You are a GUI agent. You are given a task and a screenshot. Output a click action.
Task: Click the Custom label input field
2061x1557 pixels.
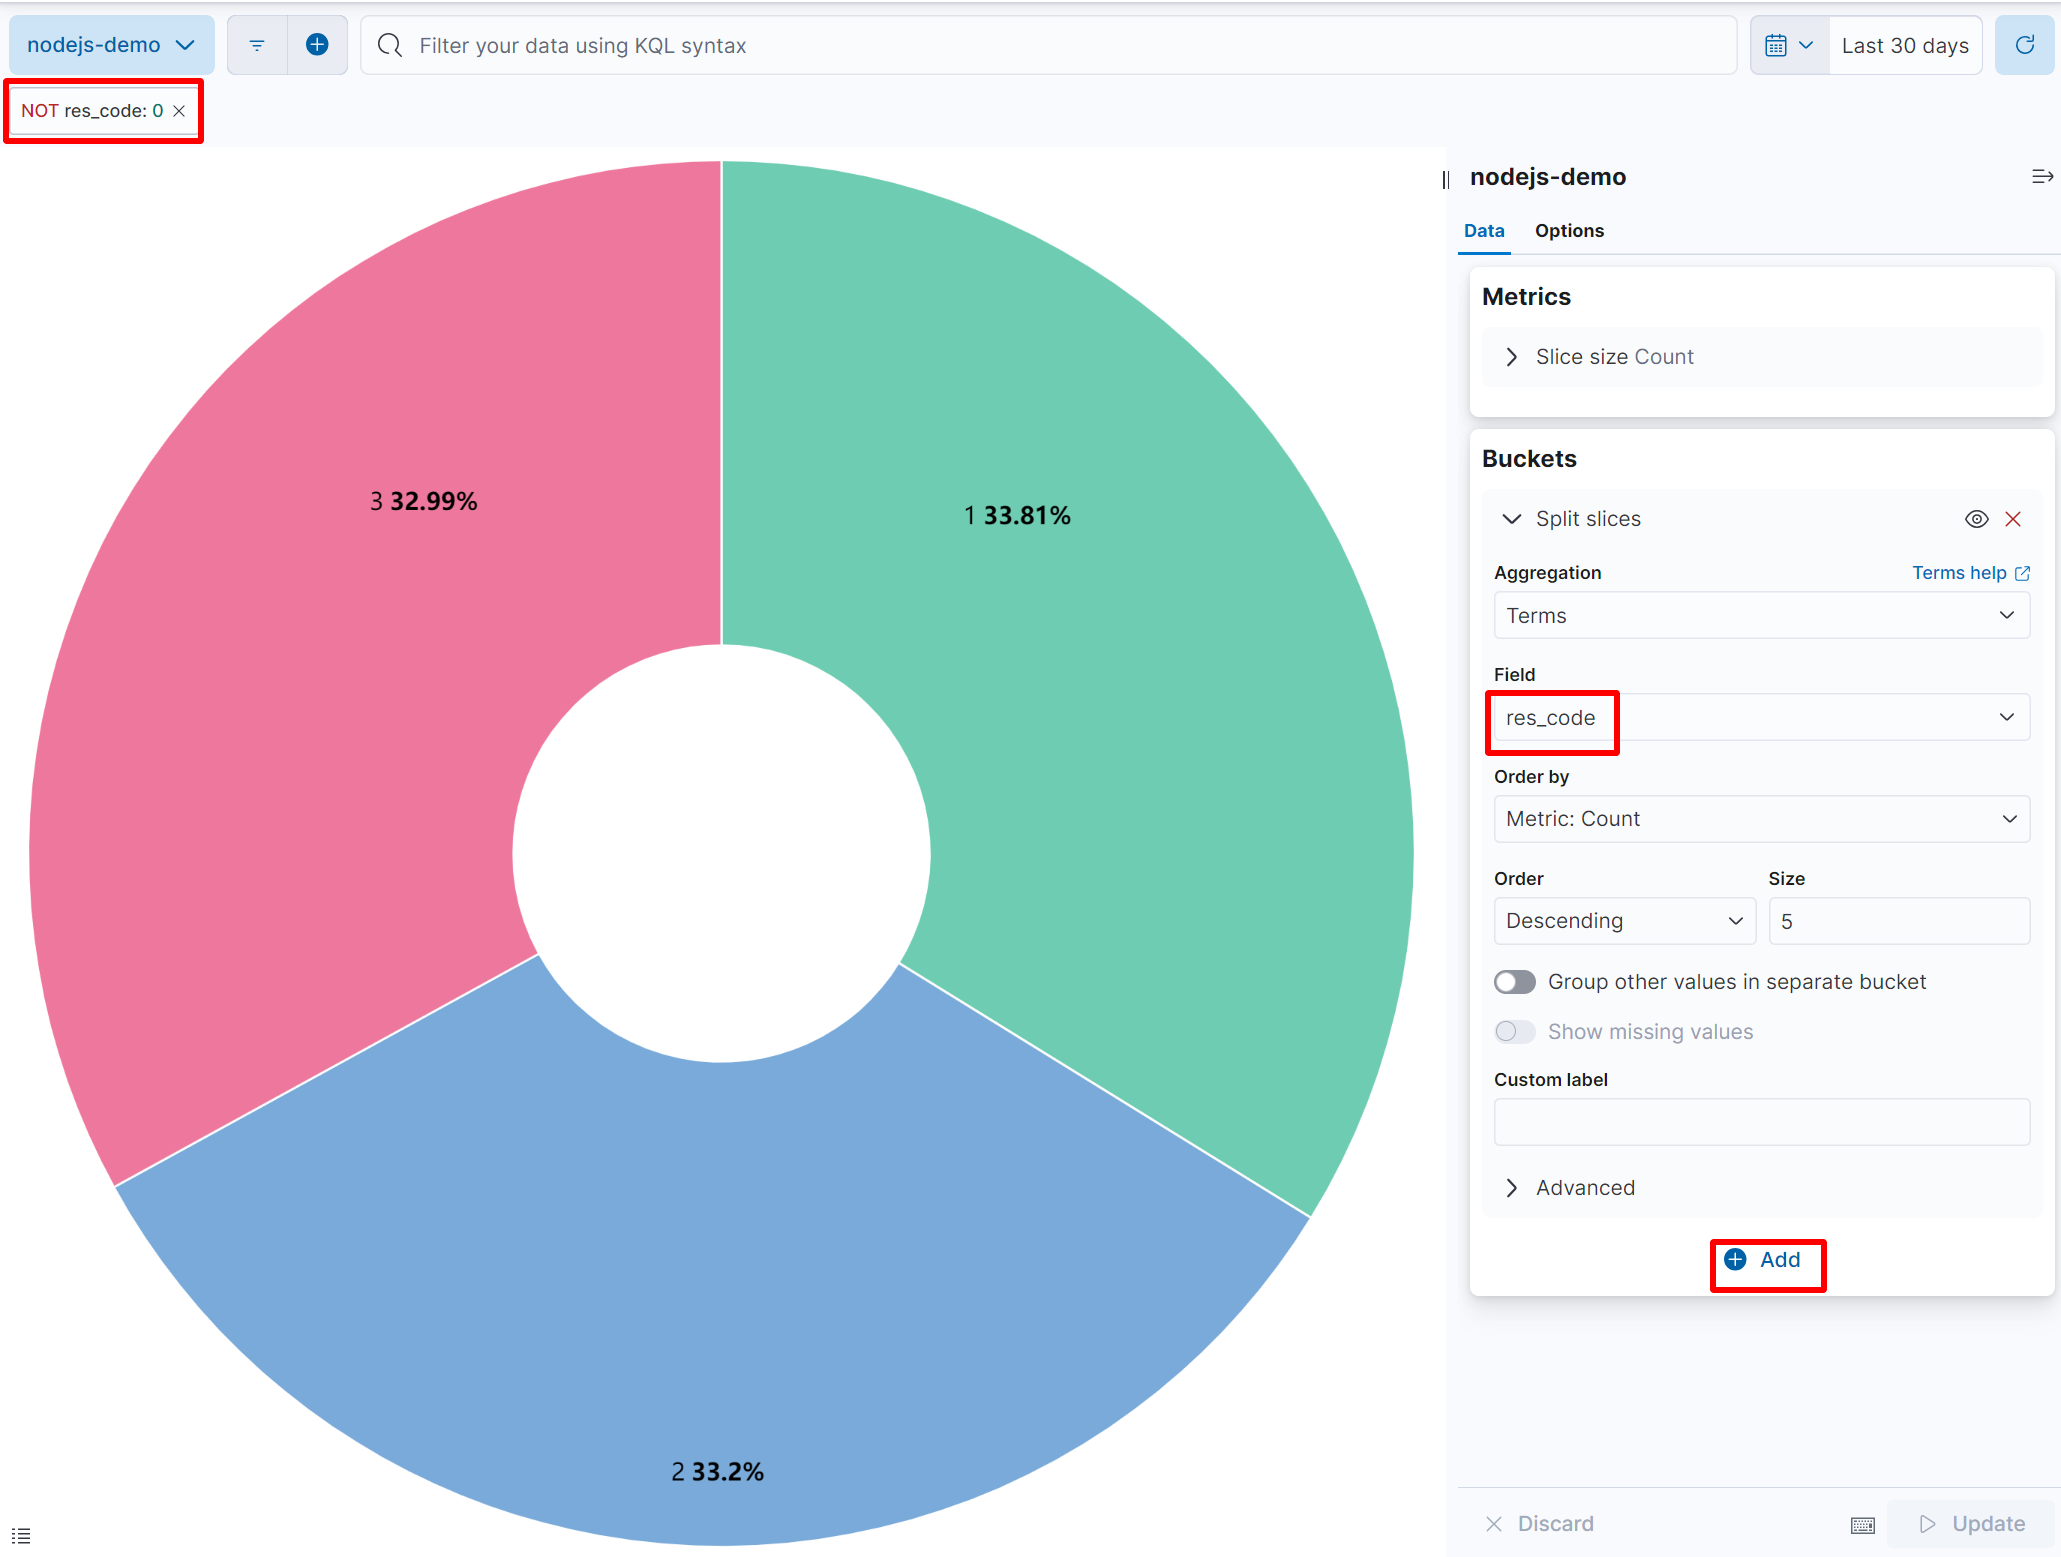tap(1760, 1122)
